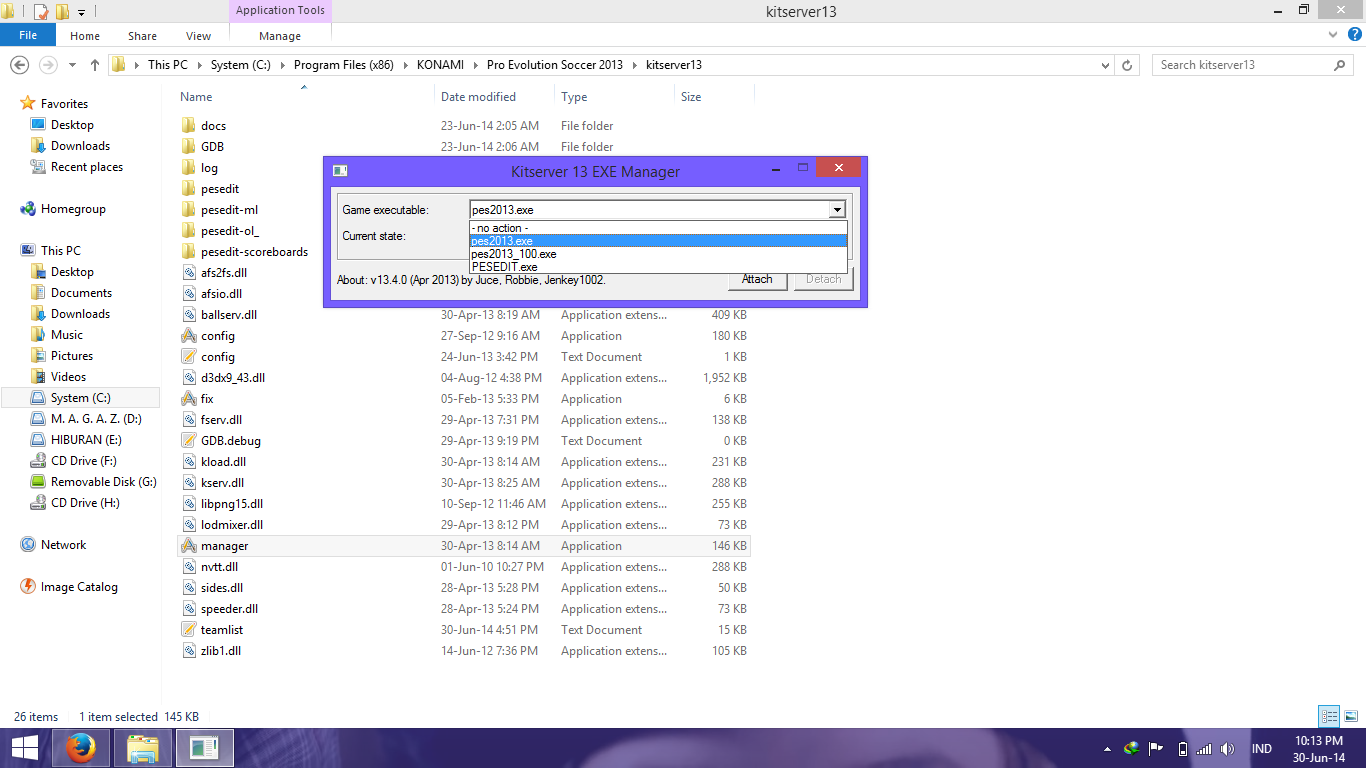1366x768 pixels.
Task: Select the lodmixer.dll file name
Action: click(x=232, y=525)
